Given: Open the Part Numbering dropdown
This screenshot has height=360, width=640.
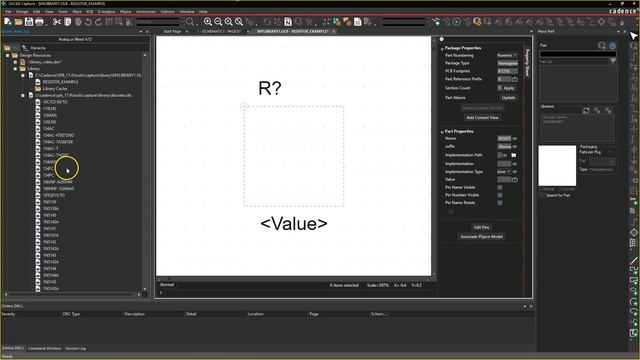Looking at the screenshot, I should pyautogui.click(x=507, y=55).
